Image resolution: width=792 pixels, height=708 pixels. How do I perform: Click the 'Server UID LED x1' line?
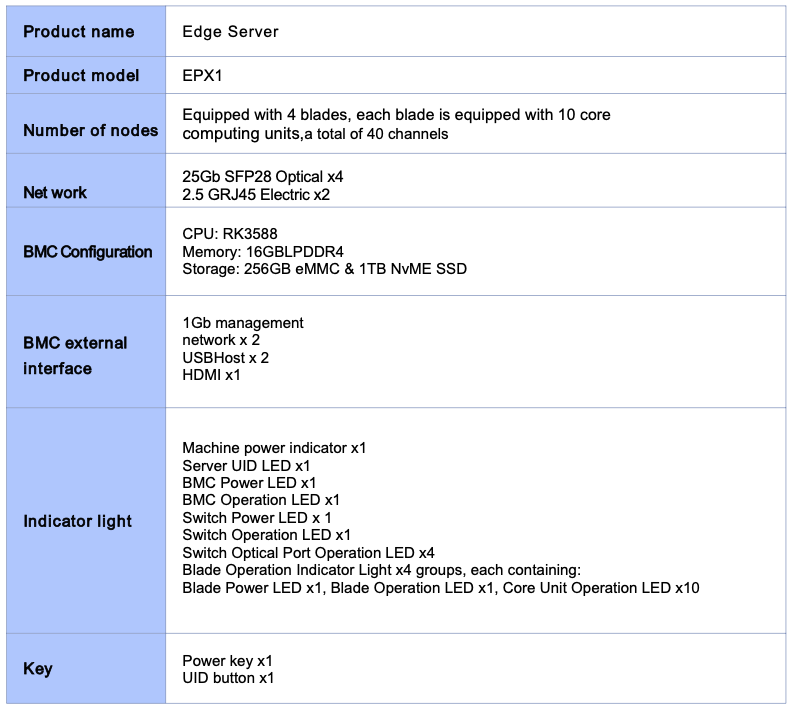point(246,466)
